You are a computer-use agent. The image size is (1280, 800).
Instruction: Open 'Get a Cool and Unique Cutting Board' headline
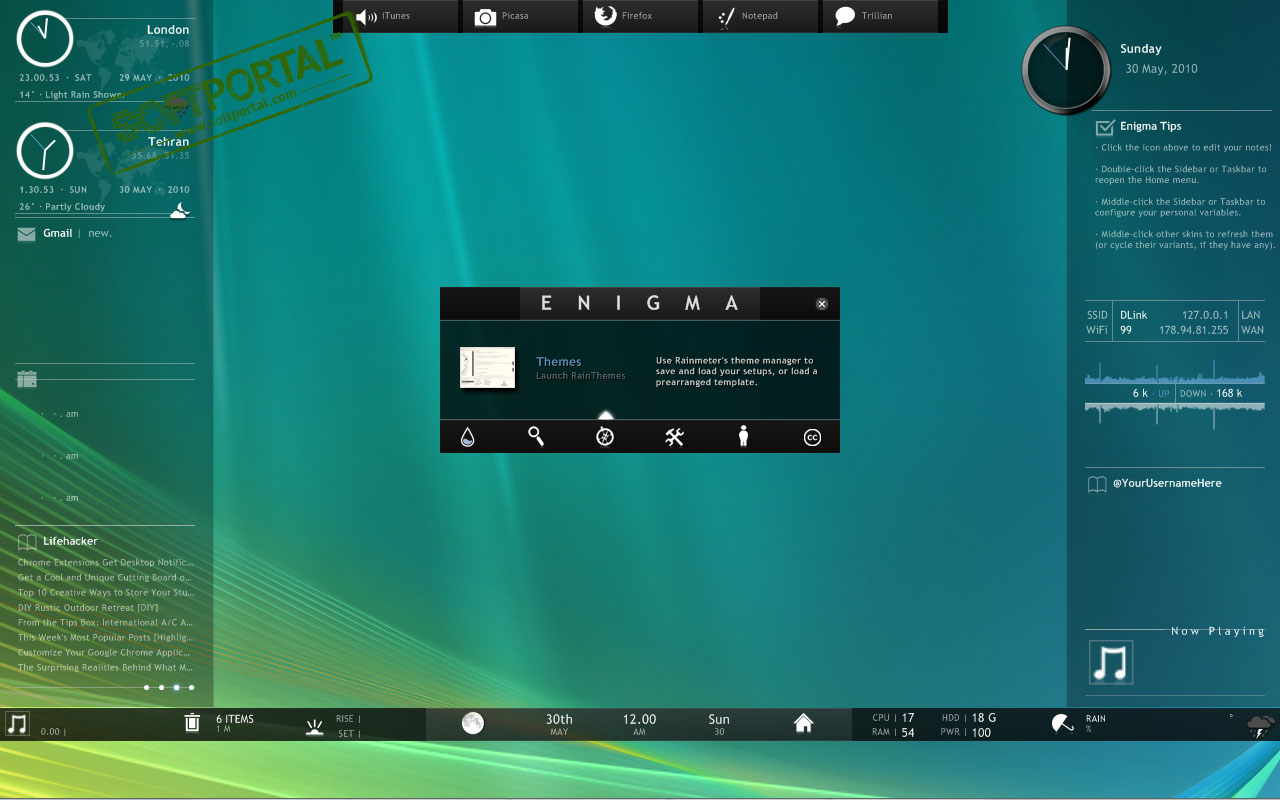click(105, 578)
